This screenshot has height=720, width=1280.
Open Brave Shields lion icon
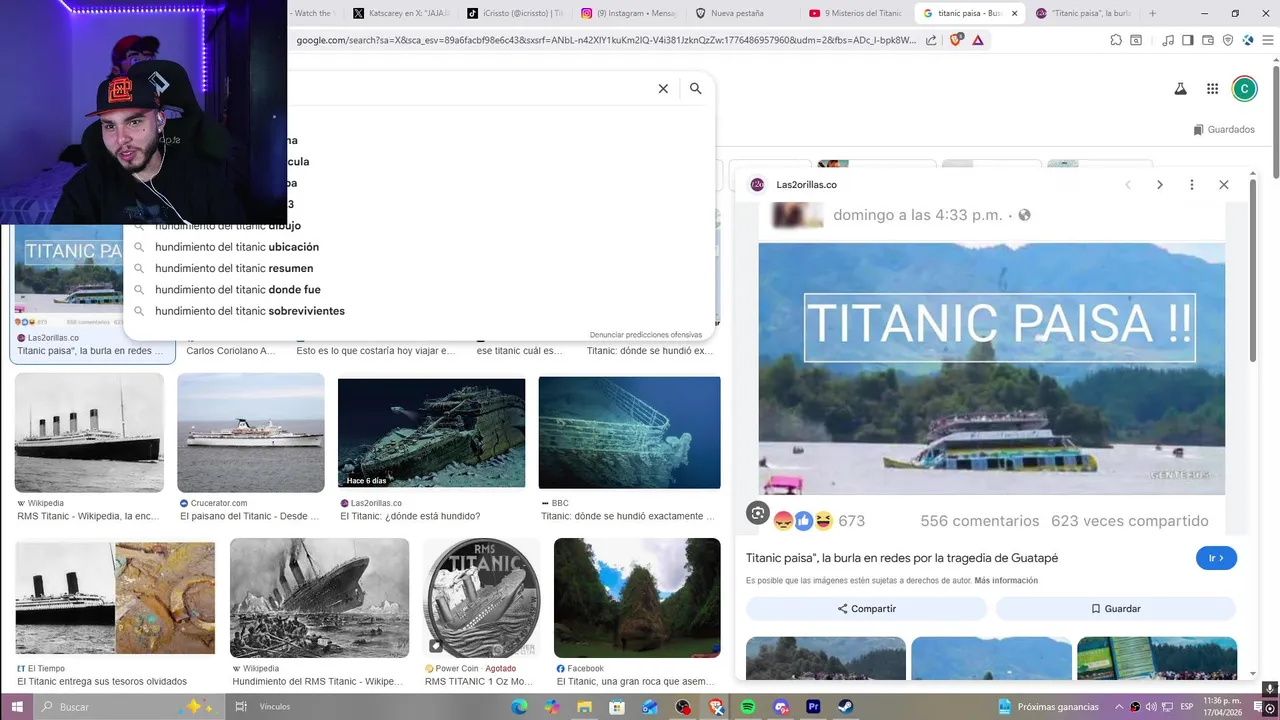[x=955, y=40]
